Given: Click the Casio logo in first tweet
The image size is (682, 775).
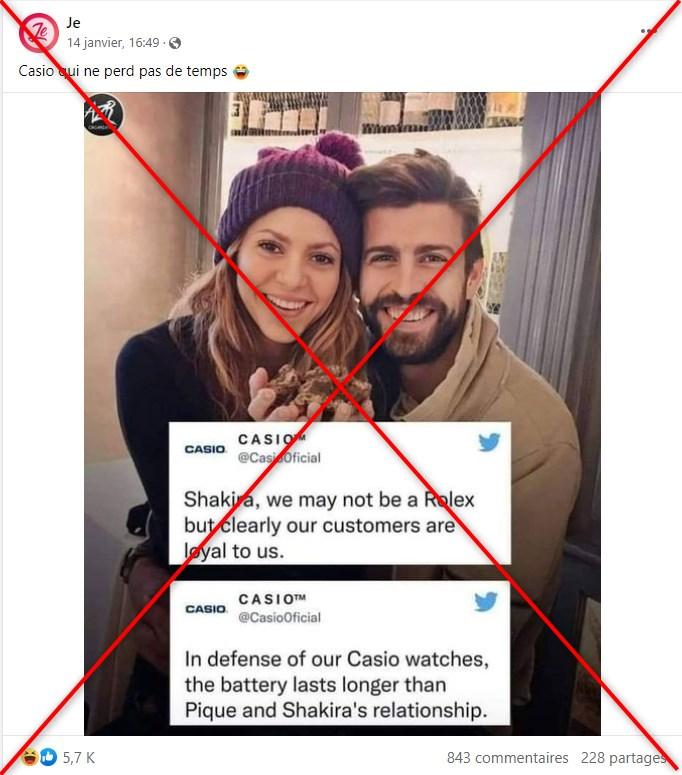Looking at the screenshot, I should tap(205, 449).
